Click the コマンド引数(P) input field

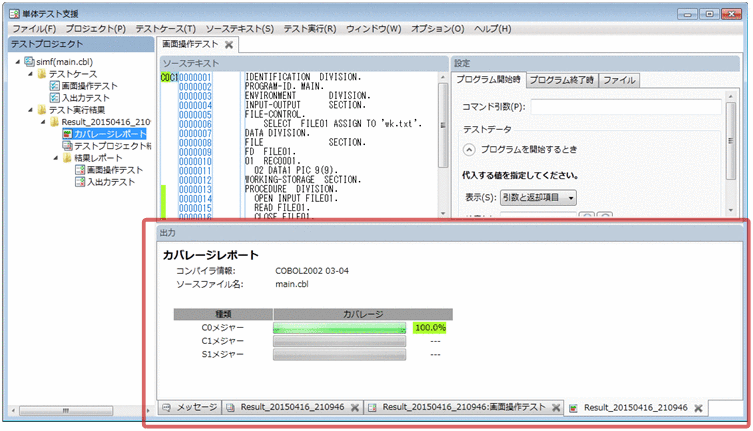626,107
